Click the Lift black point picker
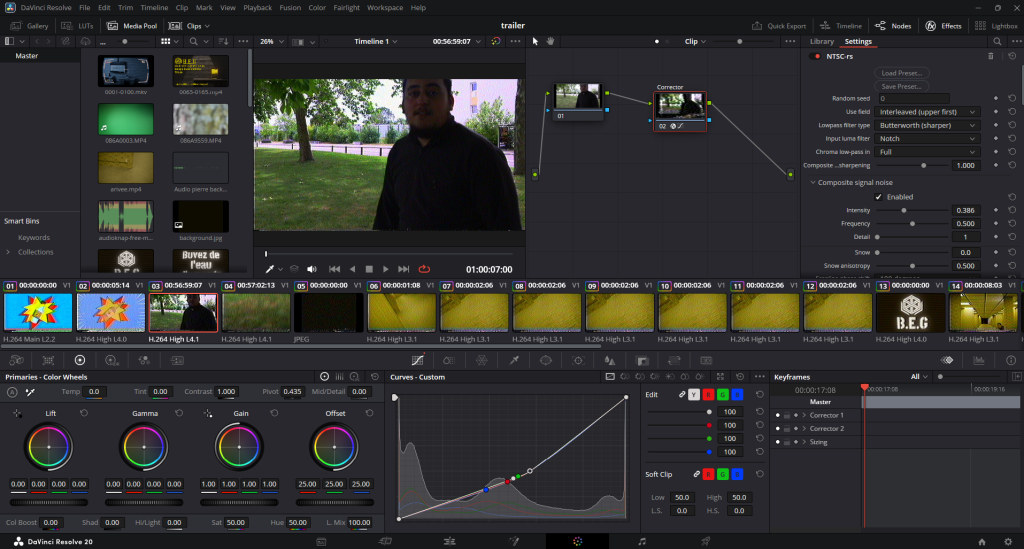This screenshot has height=549, width=1024. pos(17,413)
